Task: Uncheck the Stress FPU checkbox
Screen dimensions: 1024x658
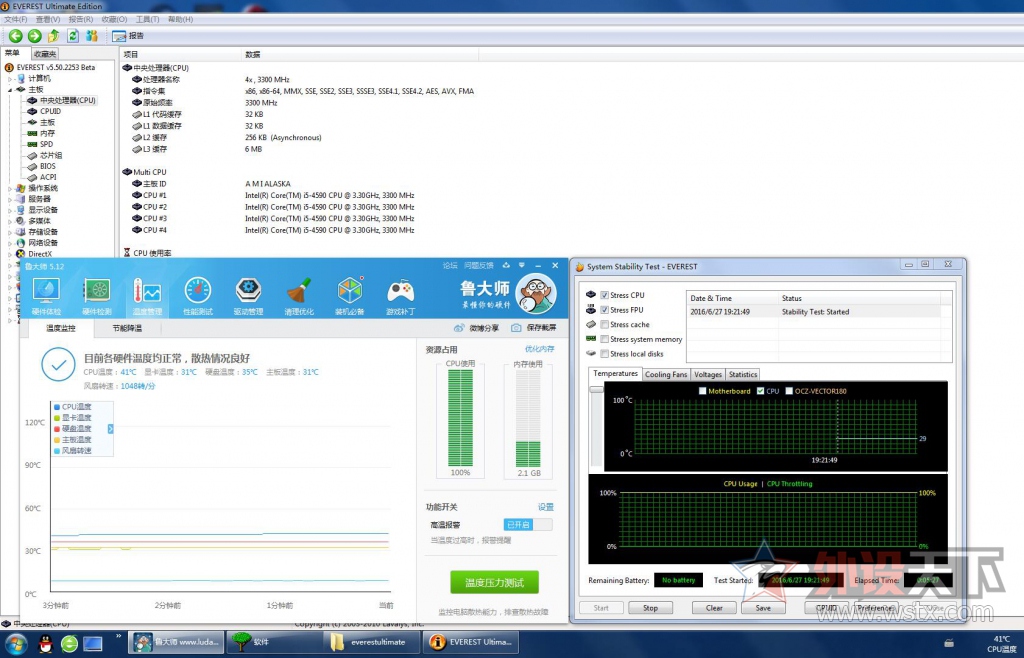Action: coord(605,310)
